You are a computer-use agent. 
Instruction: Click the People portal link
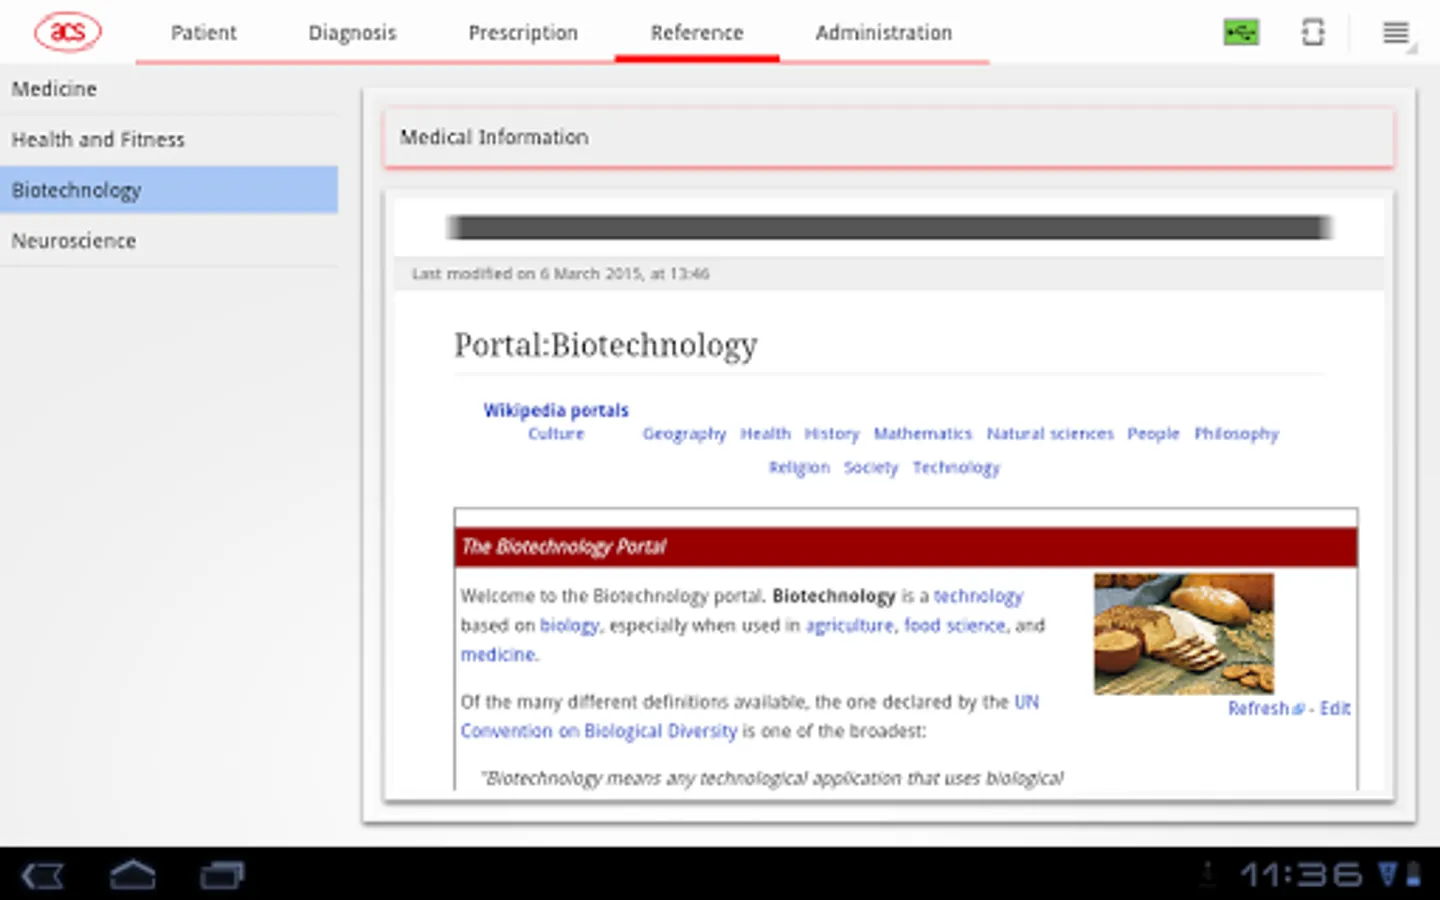(1153, 434)
